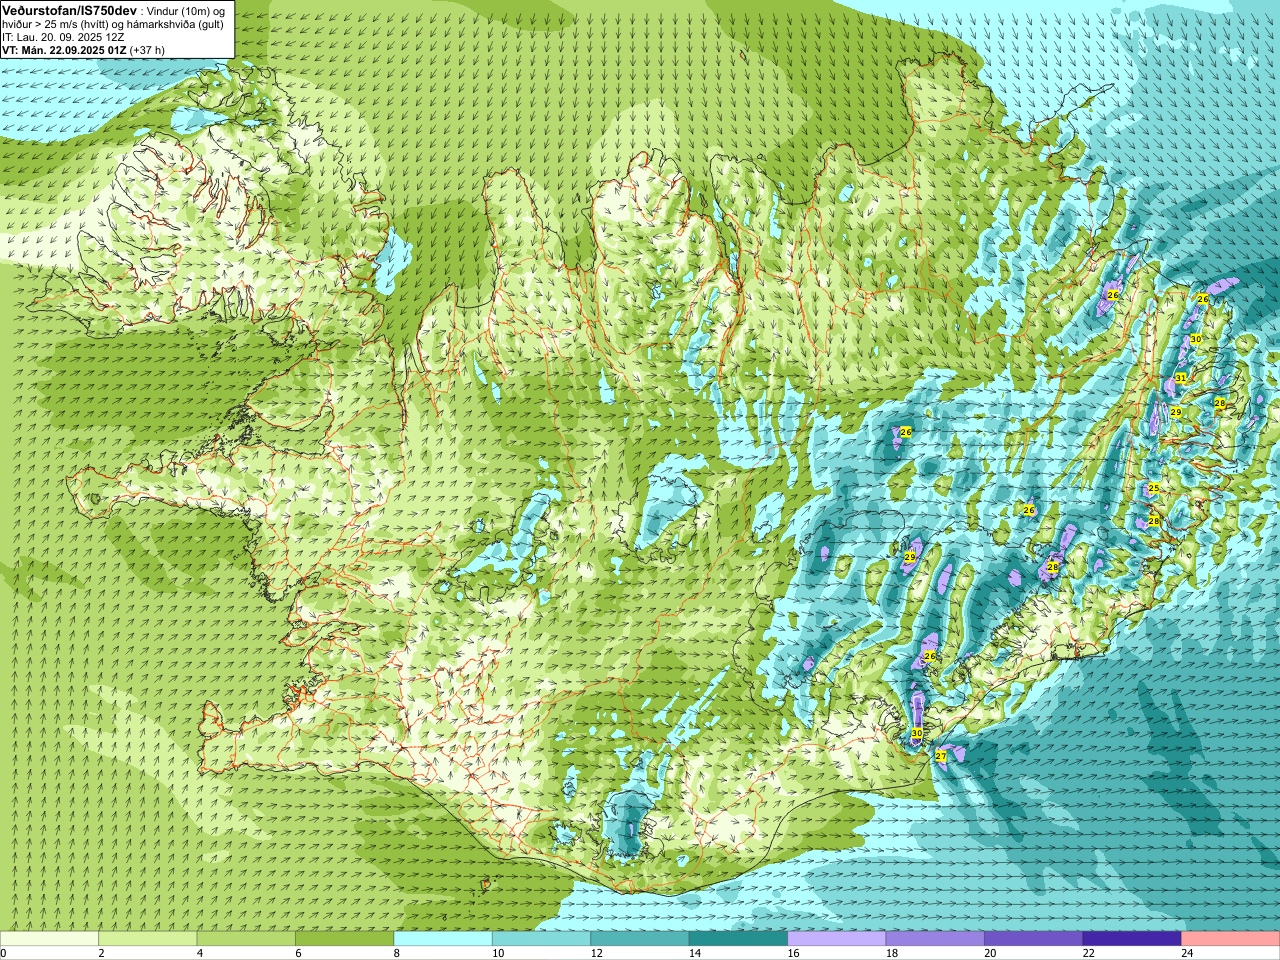The height and width of the screenshot is (960, 1280).
Task: Click the (+37 h) forecast offset text
Action: pyautogui.click(x=147, y=50)
